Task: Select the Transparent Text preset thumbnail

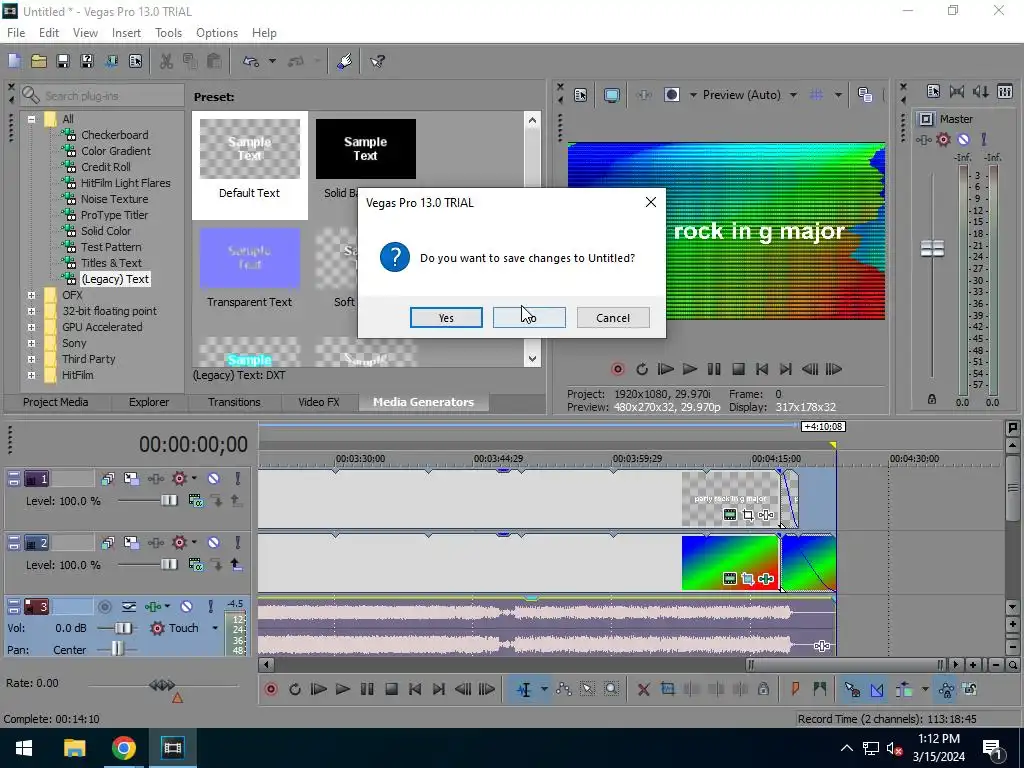Action: click(x=249, y=259)
